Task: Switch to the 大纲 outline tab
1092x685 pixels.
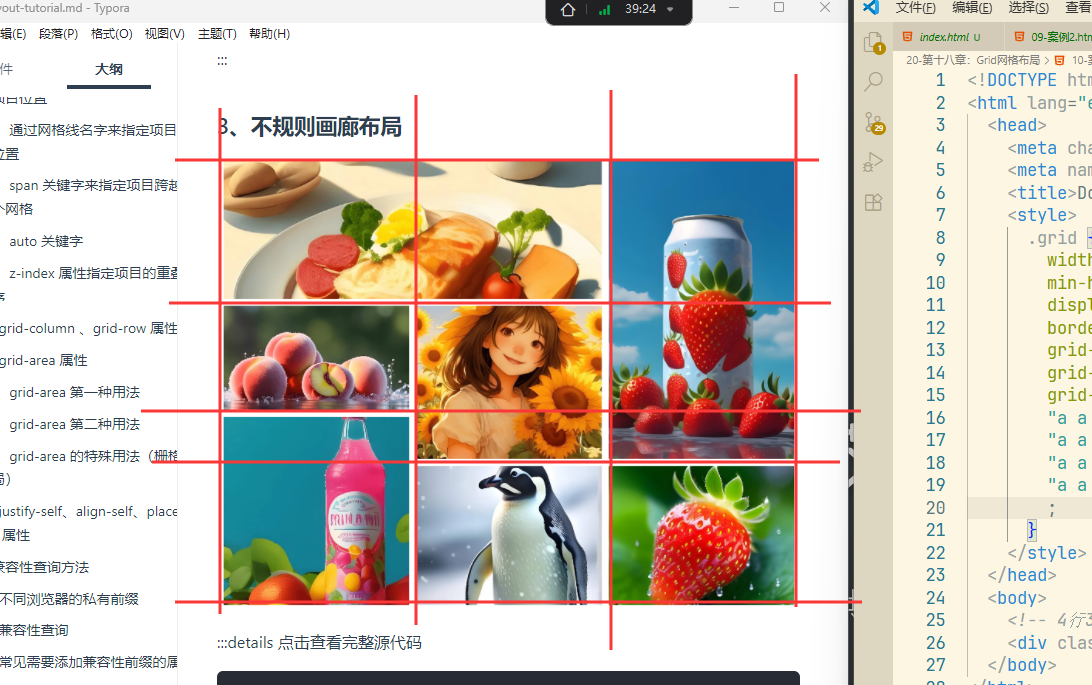Action: 109,69
